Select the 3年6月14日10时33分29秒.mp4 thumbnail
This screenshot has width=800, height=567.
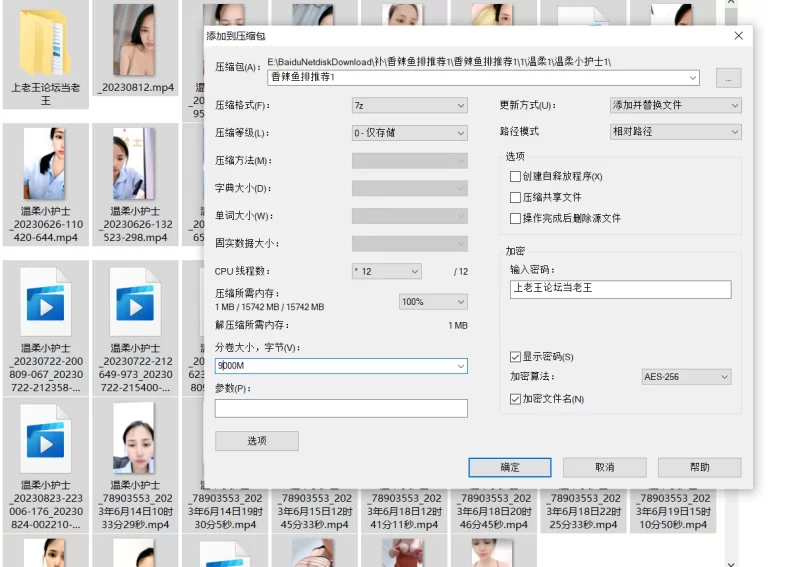(134, 438)
